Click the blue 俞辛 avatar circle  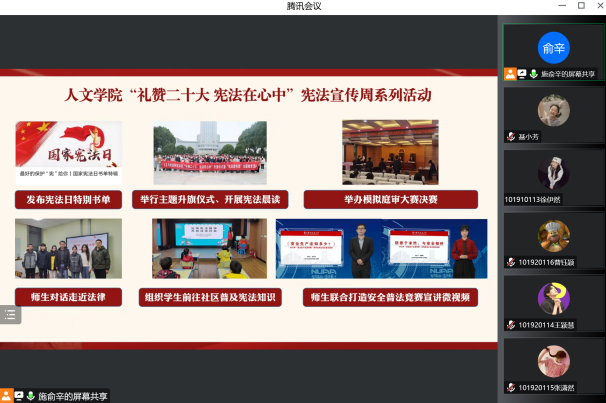pyautogui.click(x=553, y=47)
